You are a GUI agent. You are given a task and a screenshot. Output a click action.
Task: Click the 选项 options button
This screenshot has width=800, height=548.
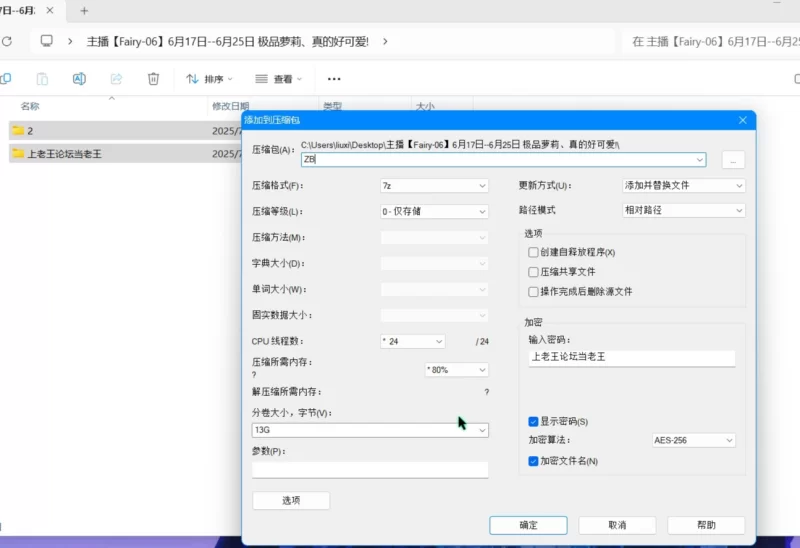(291, 500)
